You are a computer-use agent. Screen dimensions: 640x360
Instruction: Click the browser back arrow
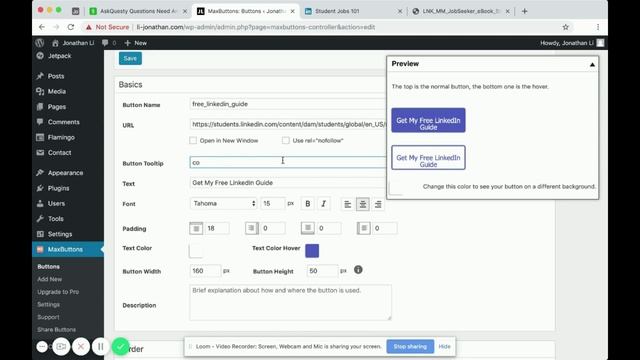[42, 27]
